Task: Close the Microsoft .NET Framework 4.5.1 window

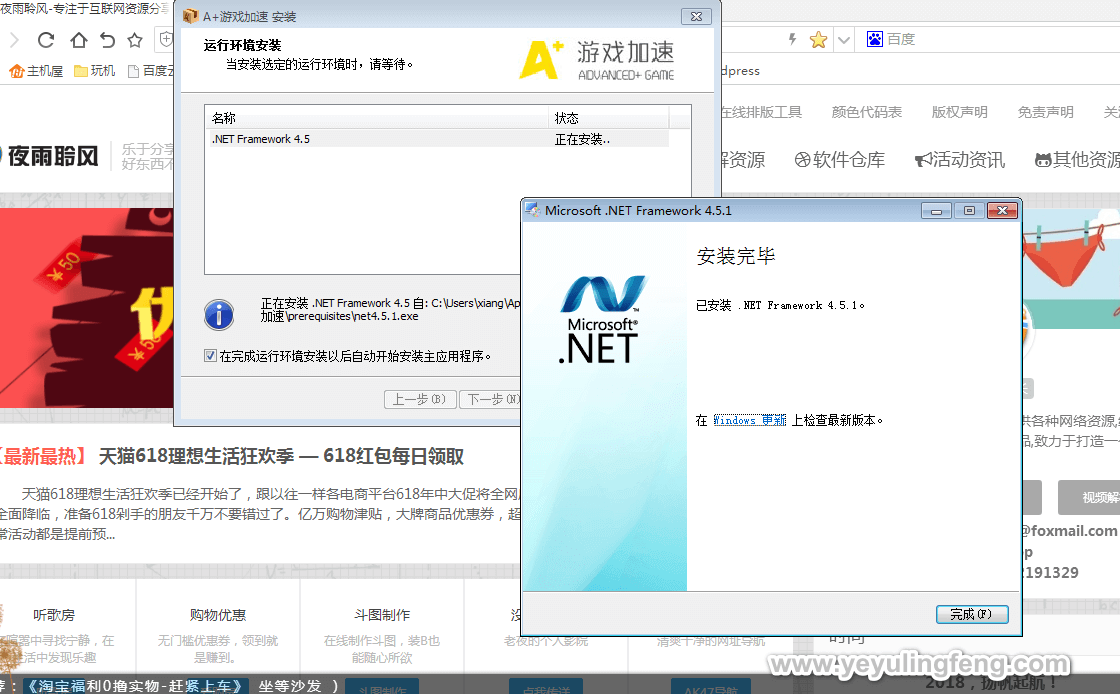Action: 1002,211
